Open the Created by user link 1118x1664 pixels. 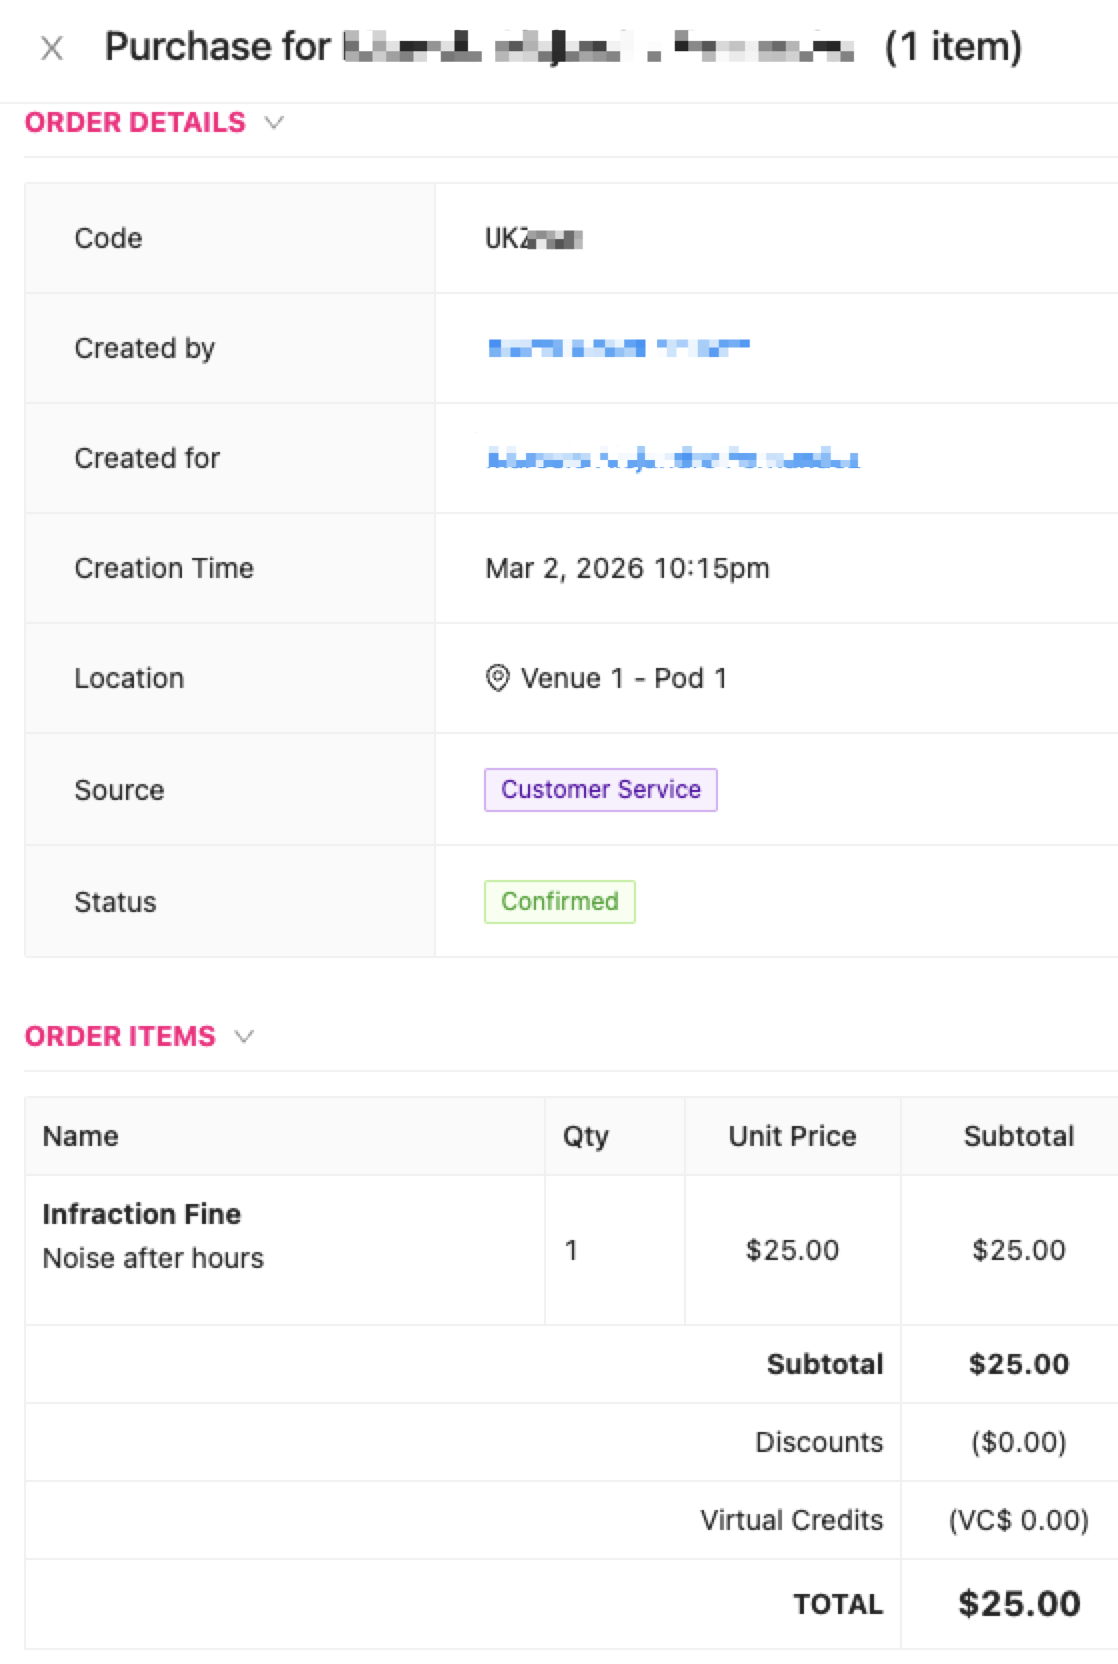(618, 348)
